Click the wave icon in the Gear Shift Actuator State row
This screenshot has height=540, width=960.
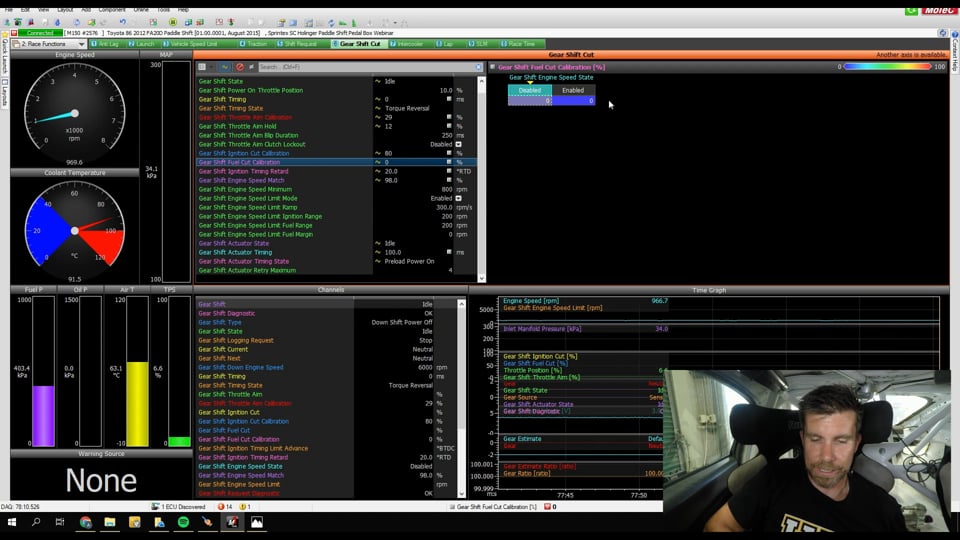(378, 243)
